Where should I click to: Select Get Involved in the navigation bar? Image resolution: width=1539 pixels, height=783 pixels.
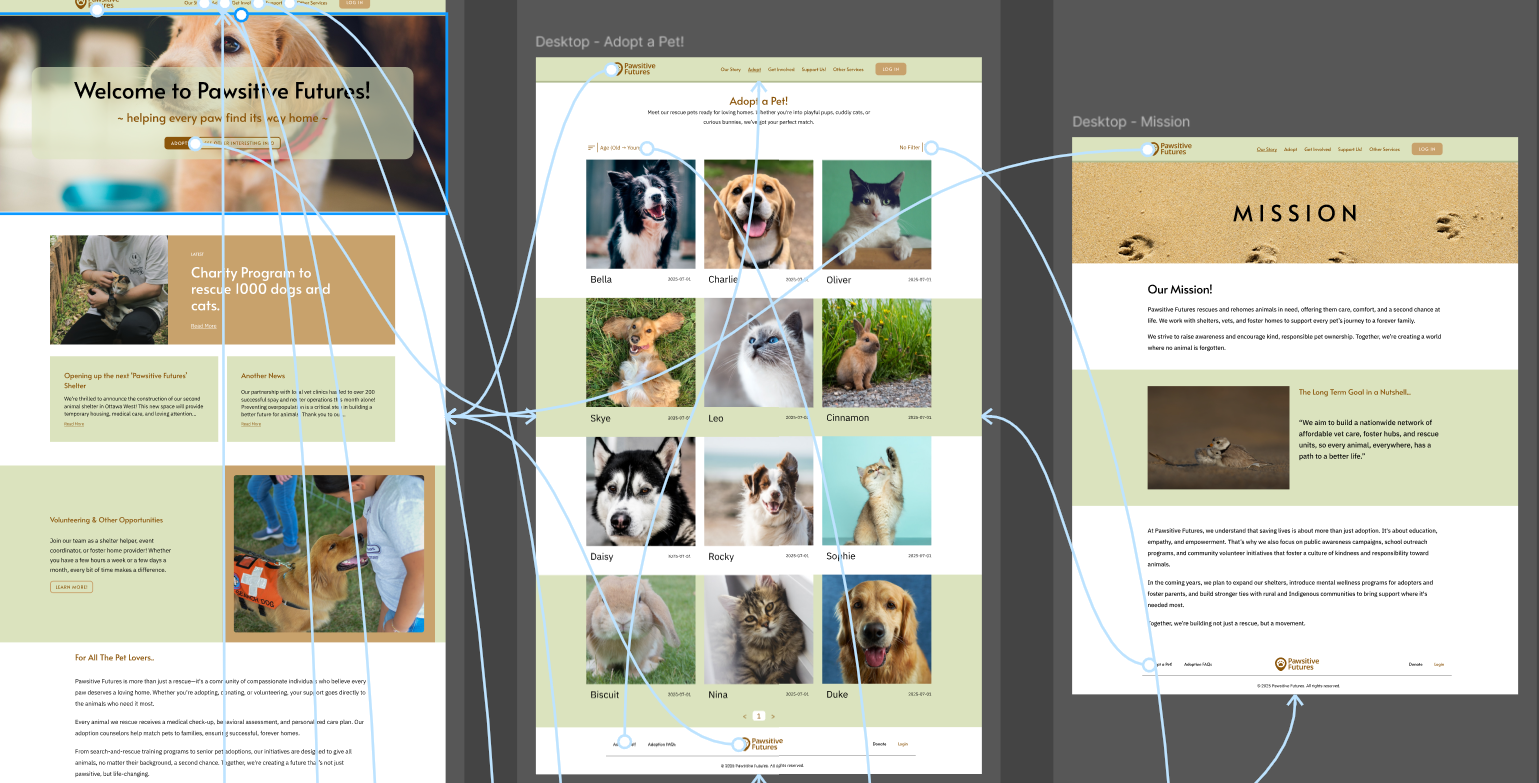pyautogui.click(x=781, y=69)
